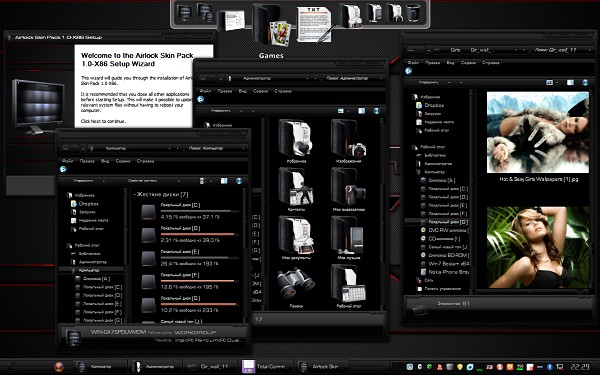Click the Поиск: Gr_wal_11 search field
The width and height of the screenshot is (600, 375).
(x=562, y=50)
